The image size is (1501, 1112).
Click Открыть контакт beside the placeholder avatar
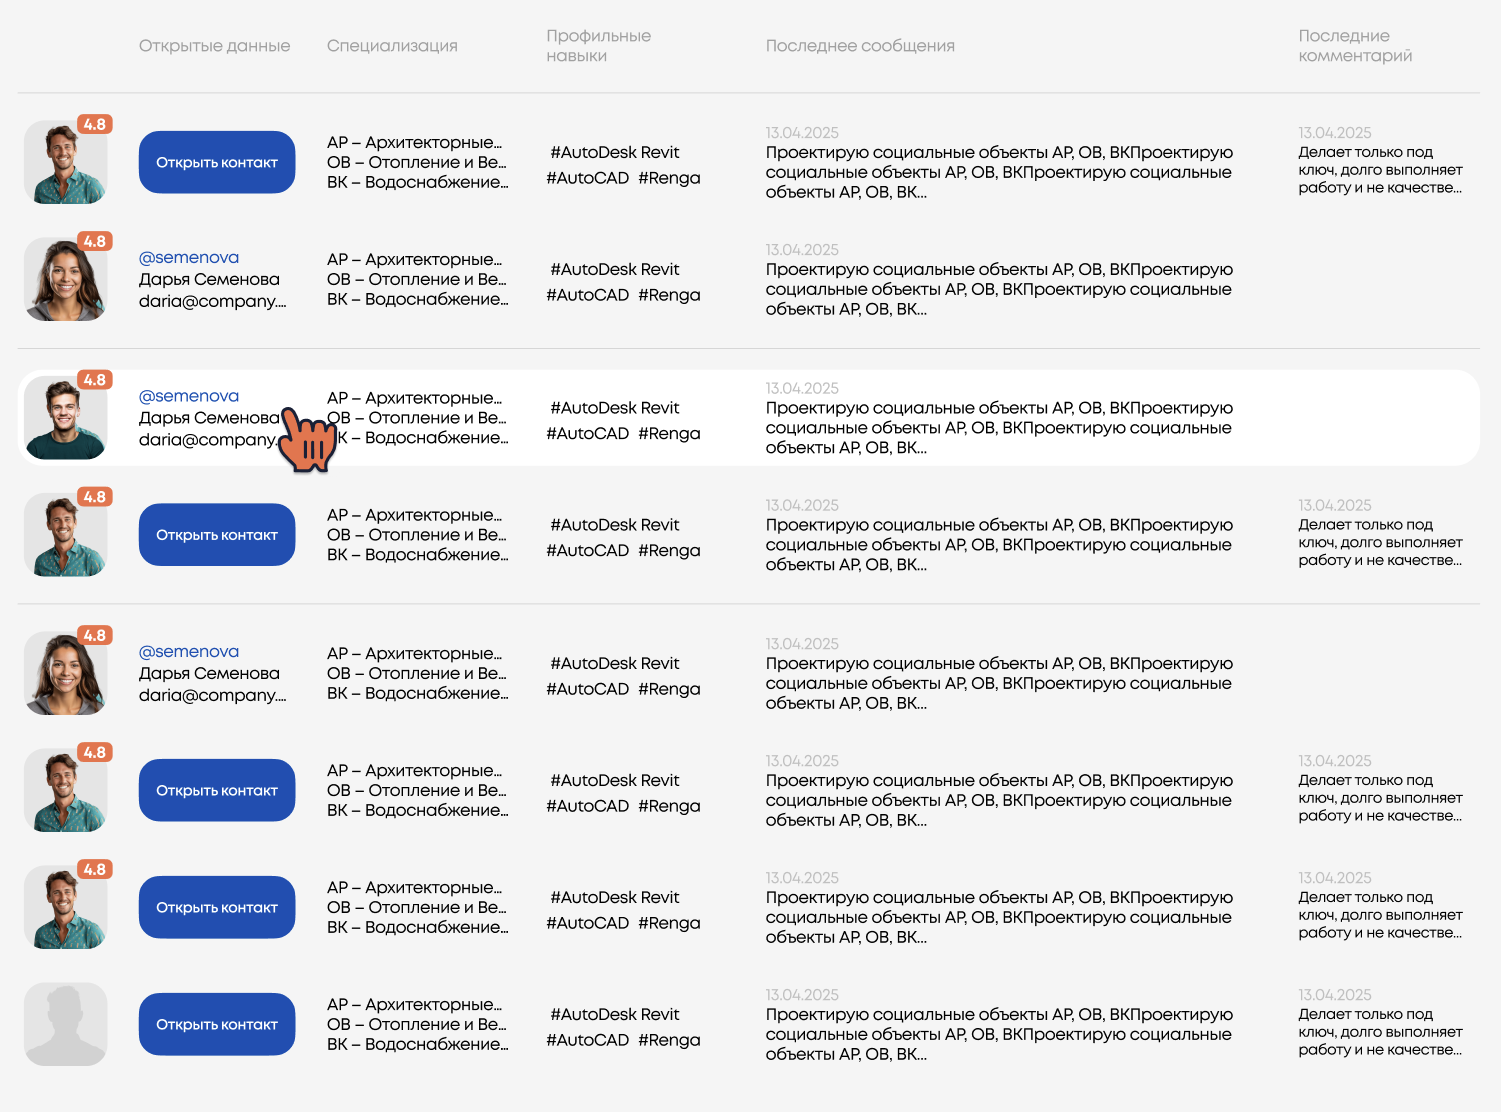[217, 1024]
